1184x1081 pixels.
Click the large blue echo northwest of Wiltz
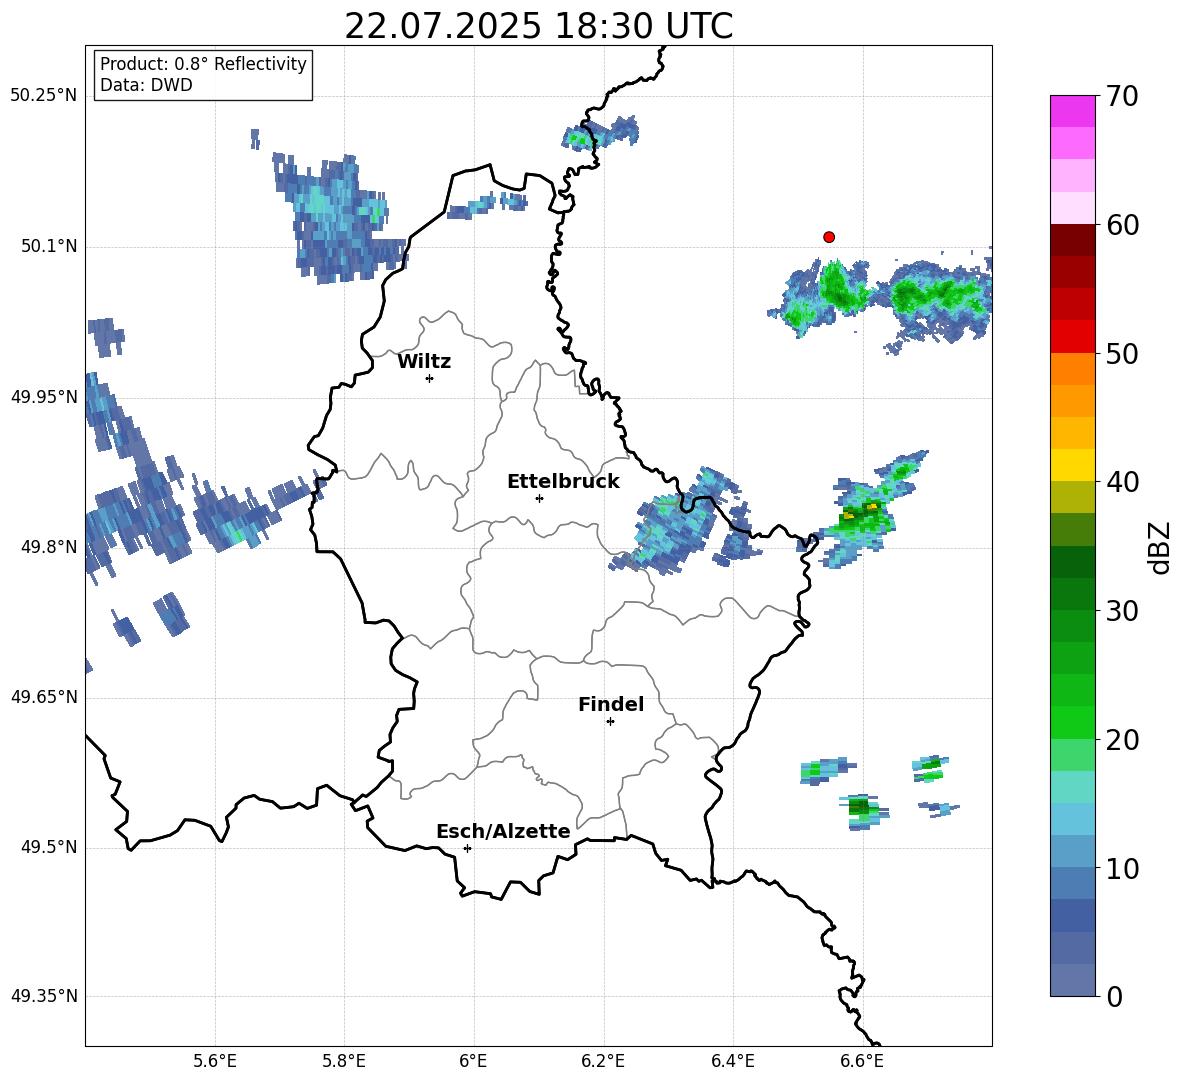coord(340,219)
